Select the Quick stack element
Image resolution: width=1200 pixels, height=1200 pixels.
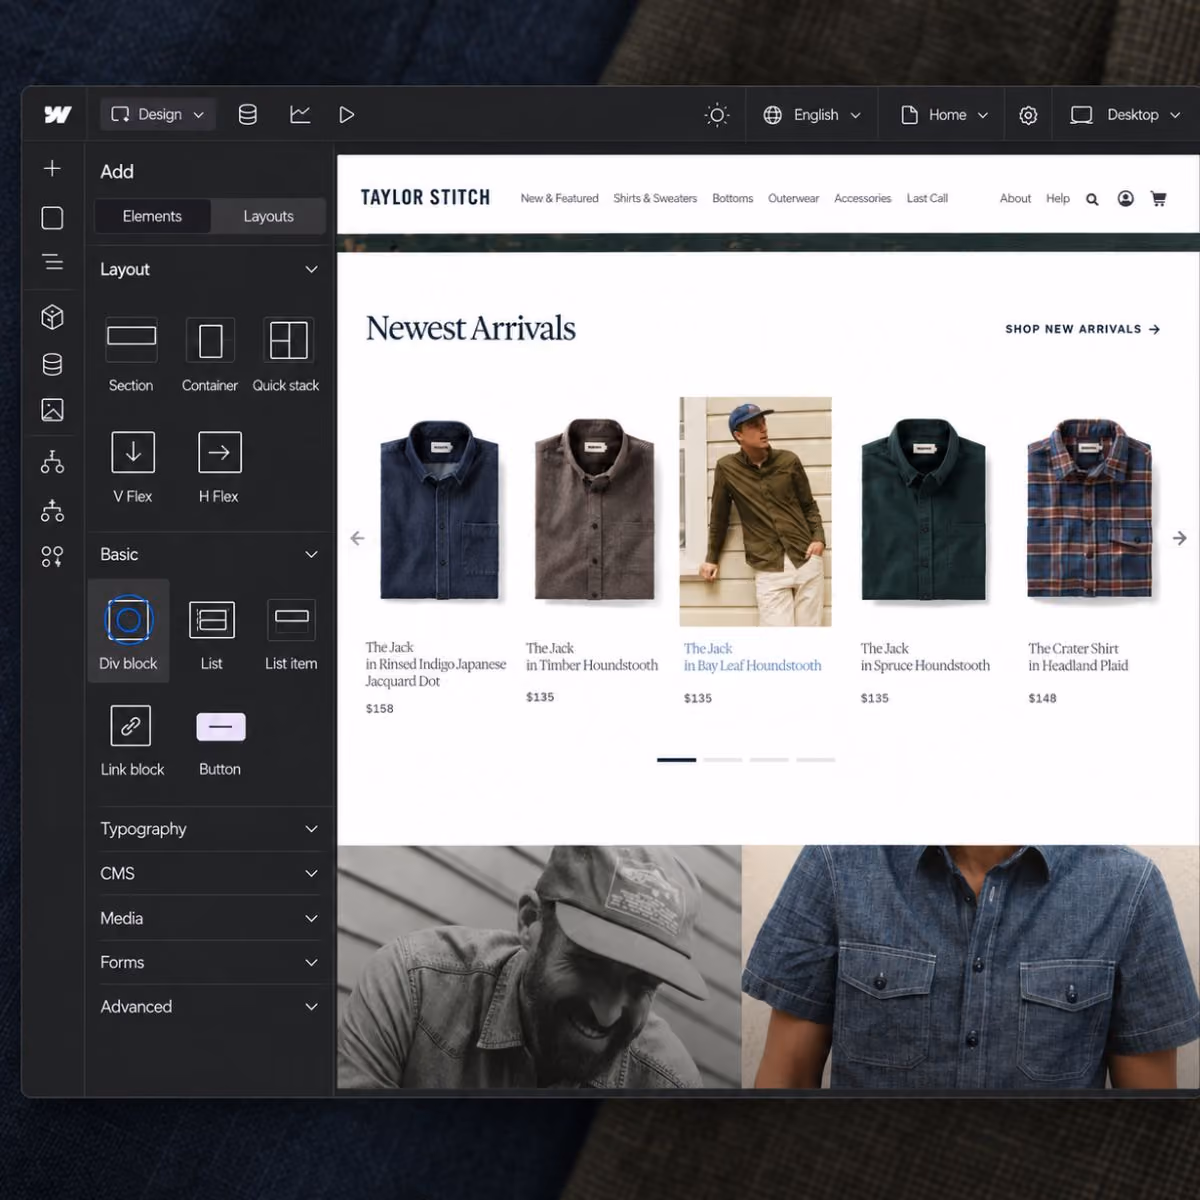pos(286,355)
